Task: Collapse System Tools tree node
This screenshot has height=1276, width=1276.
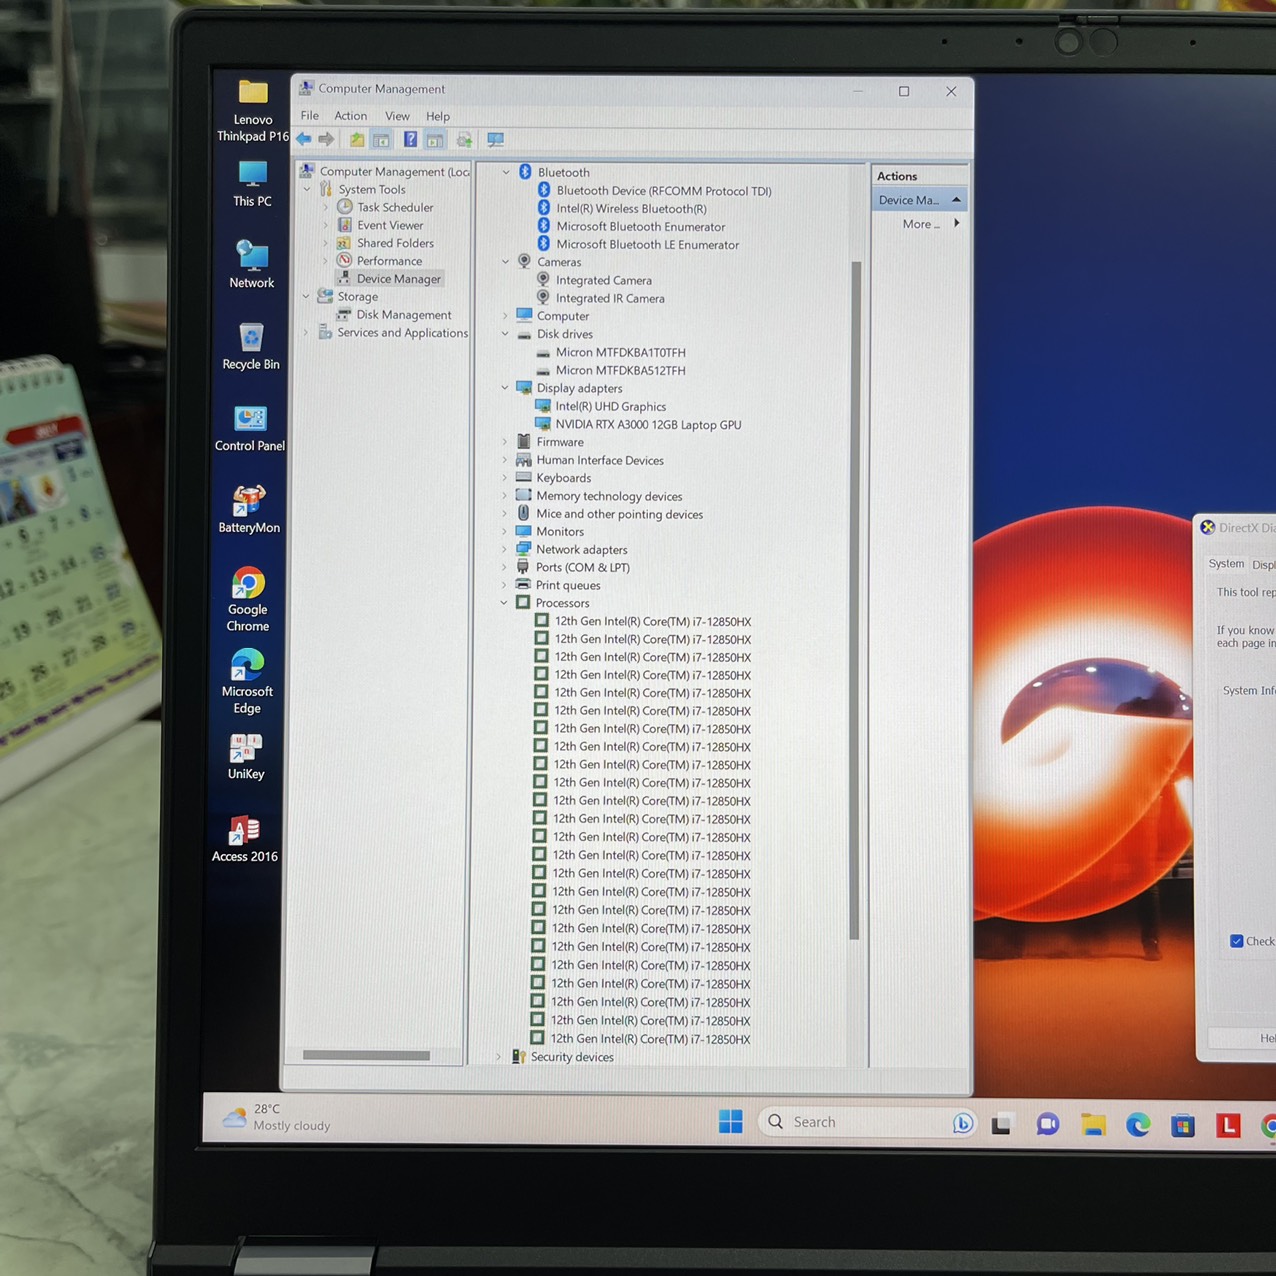Action: click(307, 189)
